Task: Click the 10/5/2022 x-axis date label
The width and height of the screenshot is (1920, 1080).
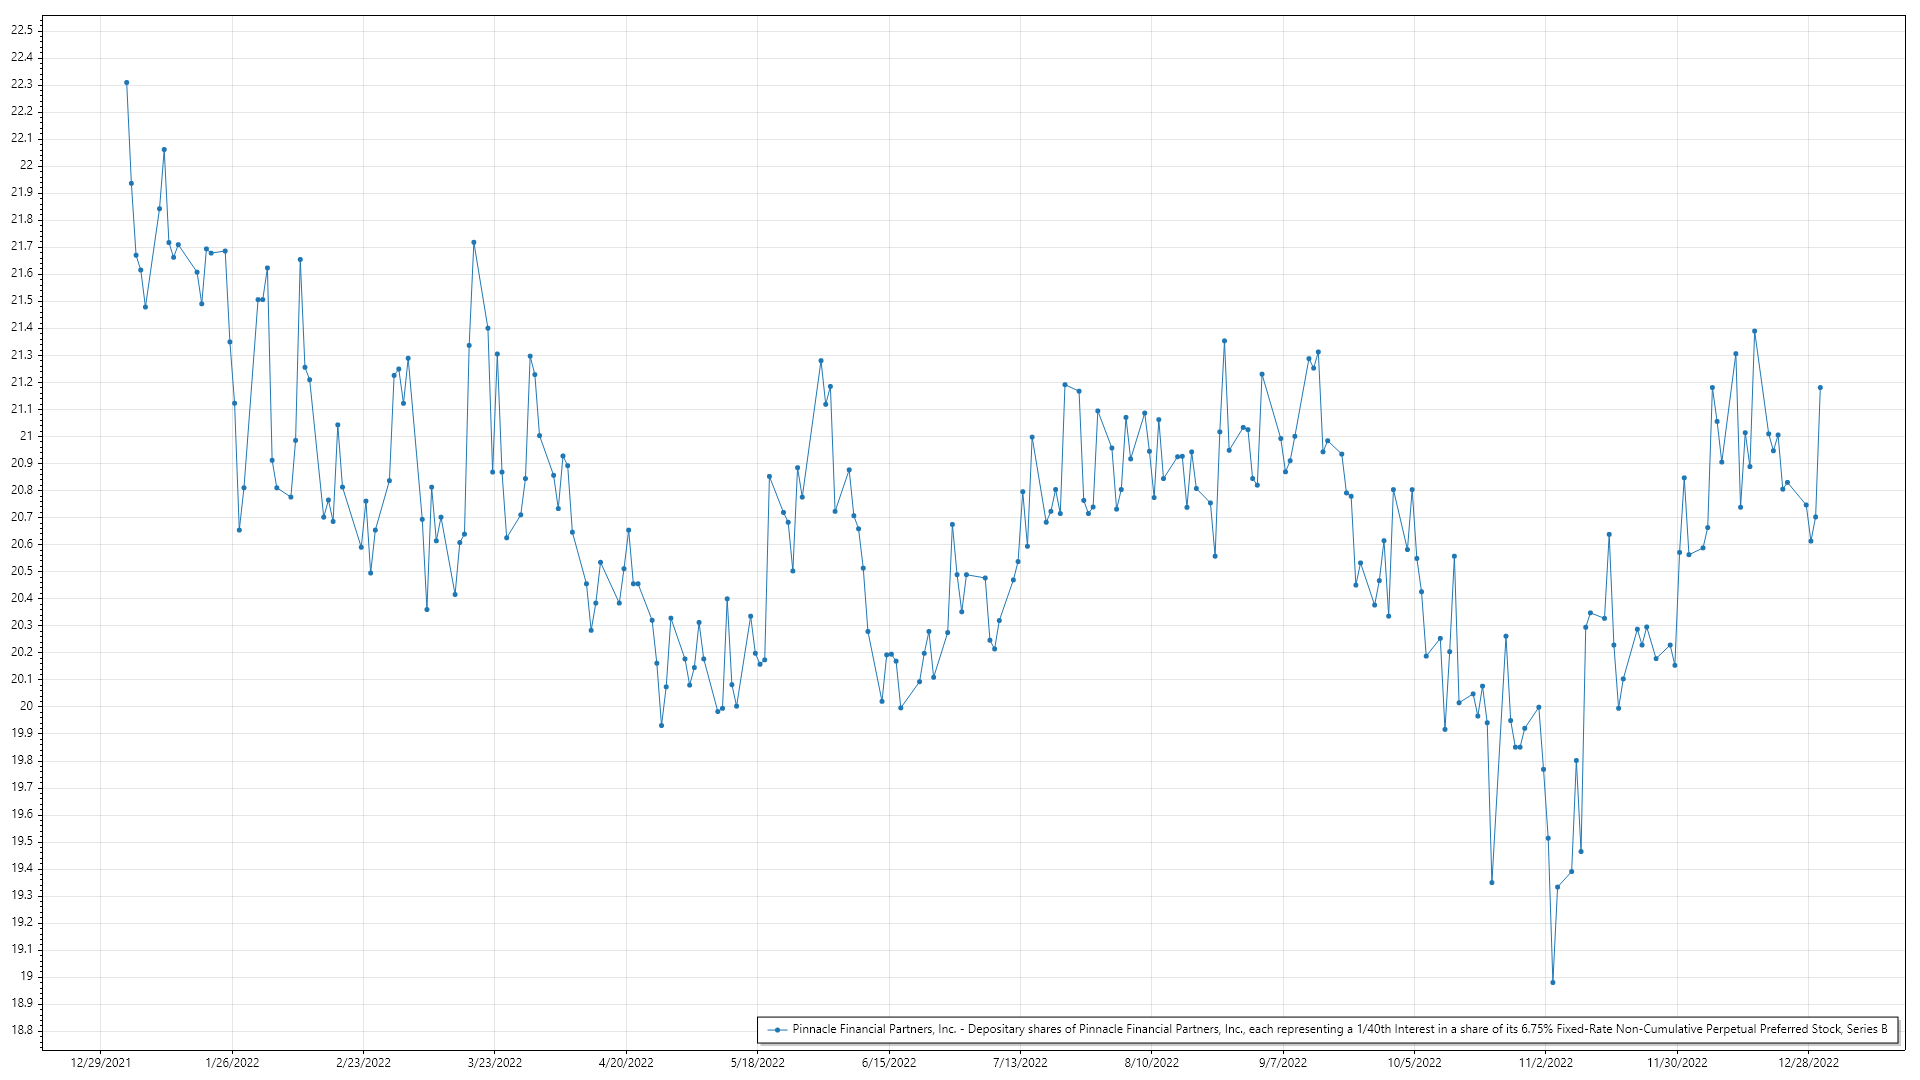Action: [1414, 1063]
